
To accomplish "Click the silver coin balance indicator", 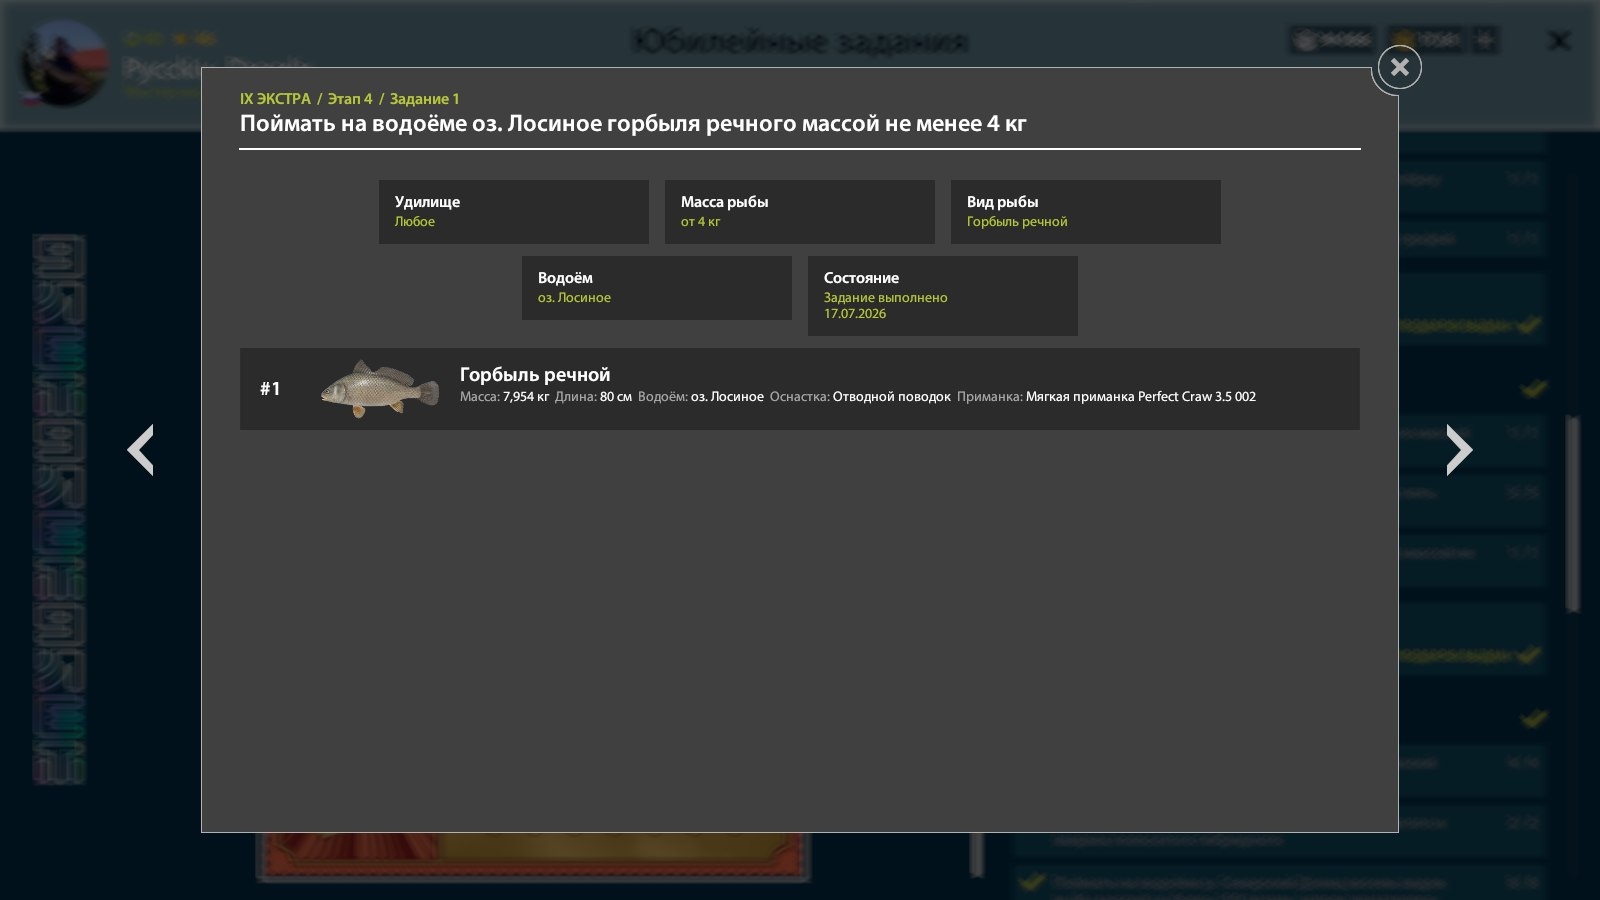I will 1333,40.
